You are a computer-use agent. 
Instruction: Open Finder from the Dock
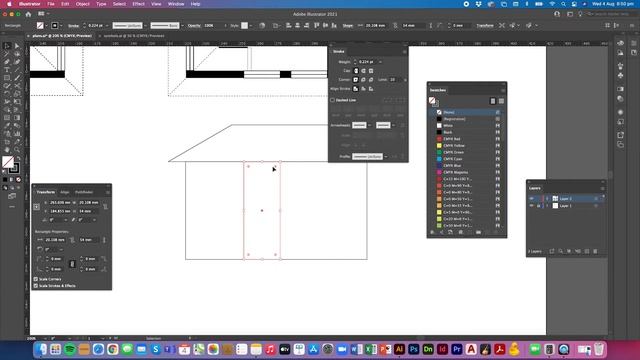41,349
